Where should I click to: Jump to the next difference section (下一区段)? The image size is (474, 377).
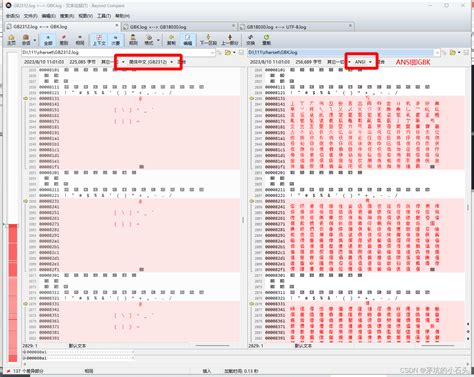coord(208,40)
